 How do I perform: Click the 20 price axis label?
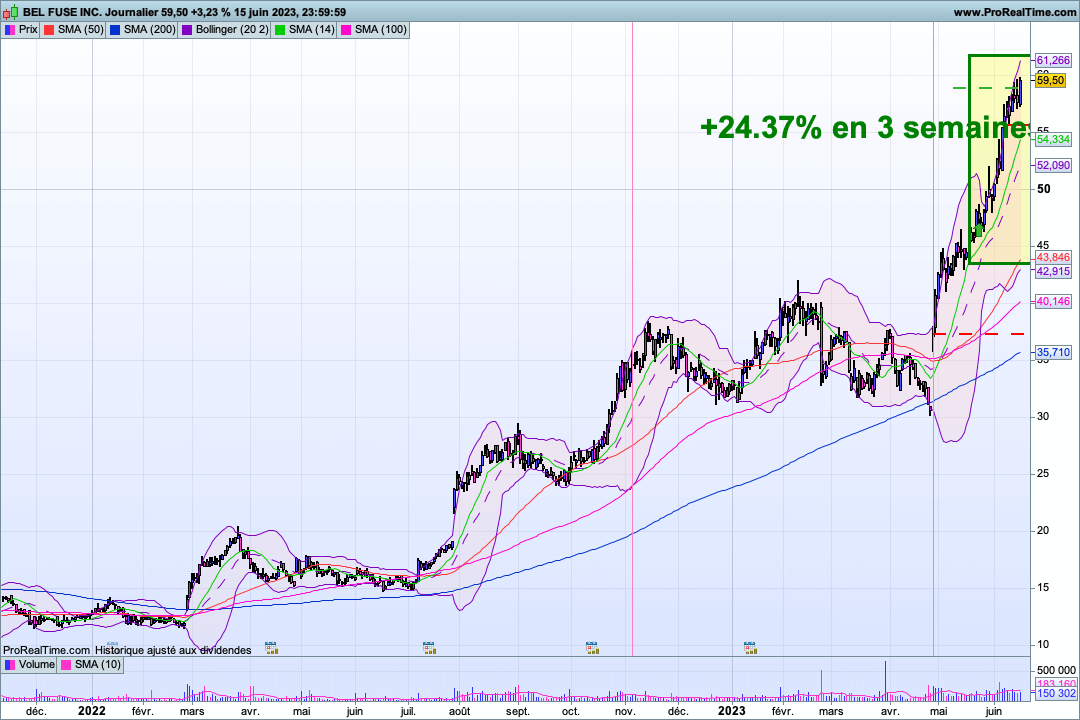point(1043,531)
